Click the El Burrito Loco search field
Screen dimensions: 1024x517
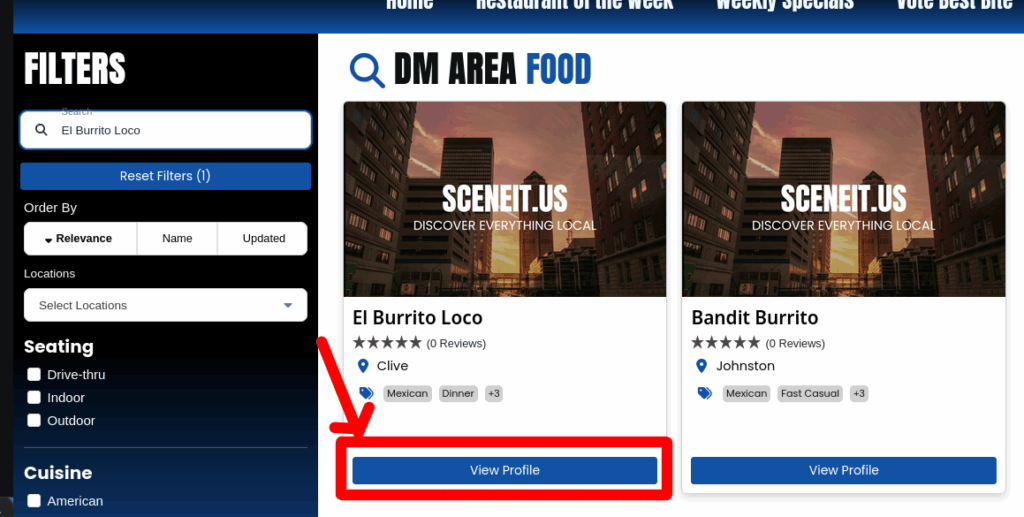pos(165,130)
